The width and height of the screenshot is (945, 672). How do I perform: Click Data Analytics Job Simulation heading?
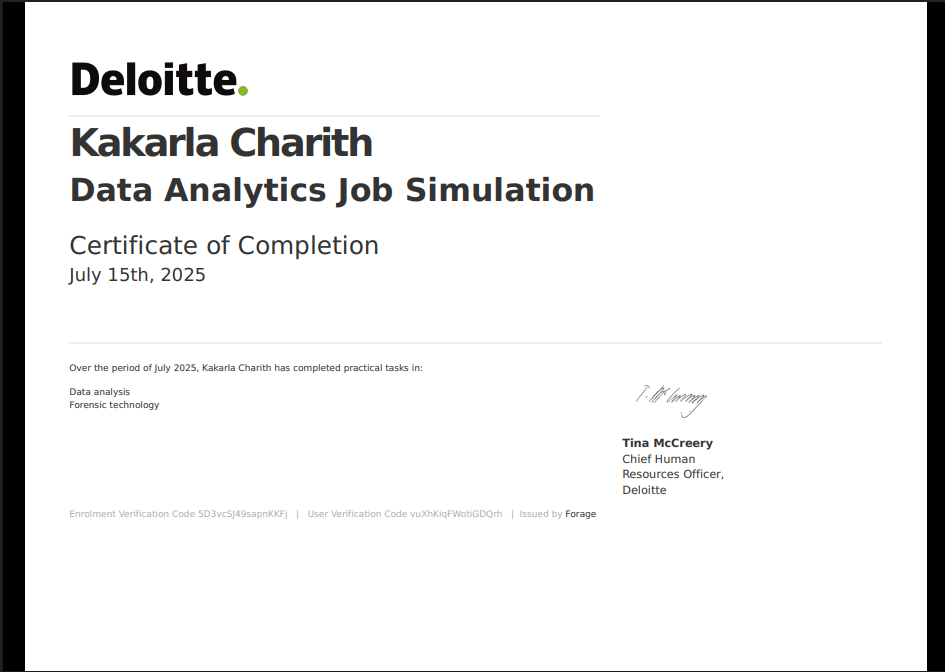tap(331, 190)
